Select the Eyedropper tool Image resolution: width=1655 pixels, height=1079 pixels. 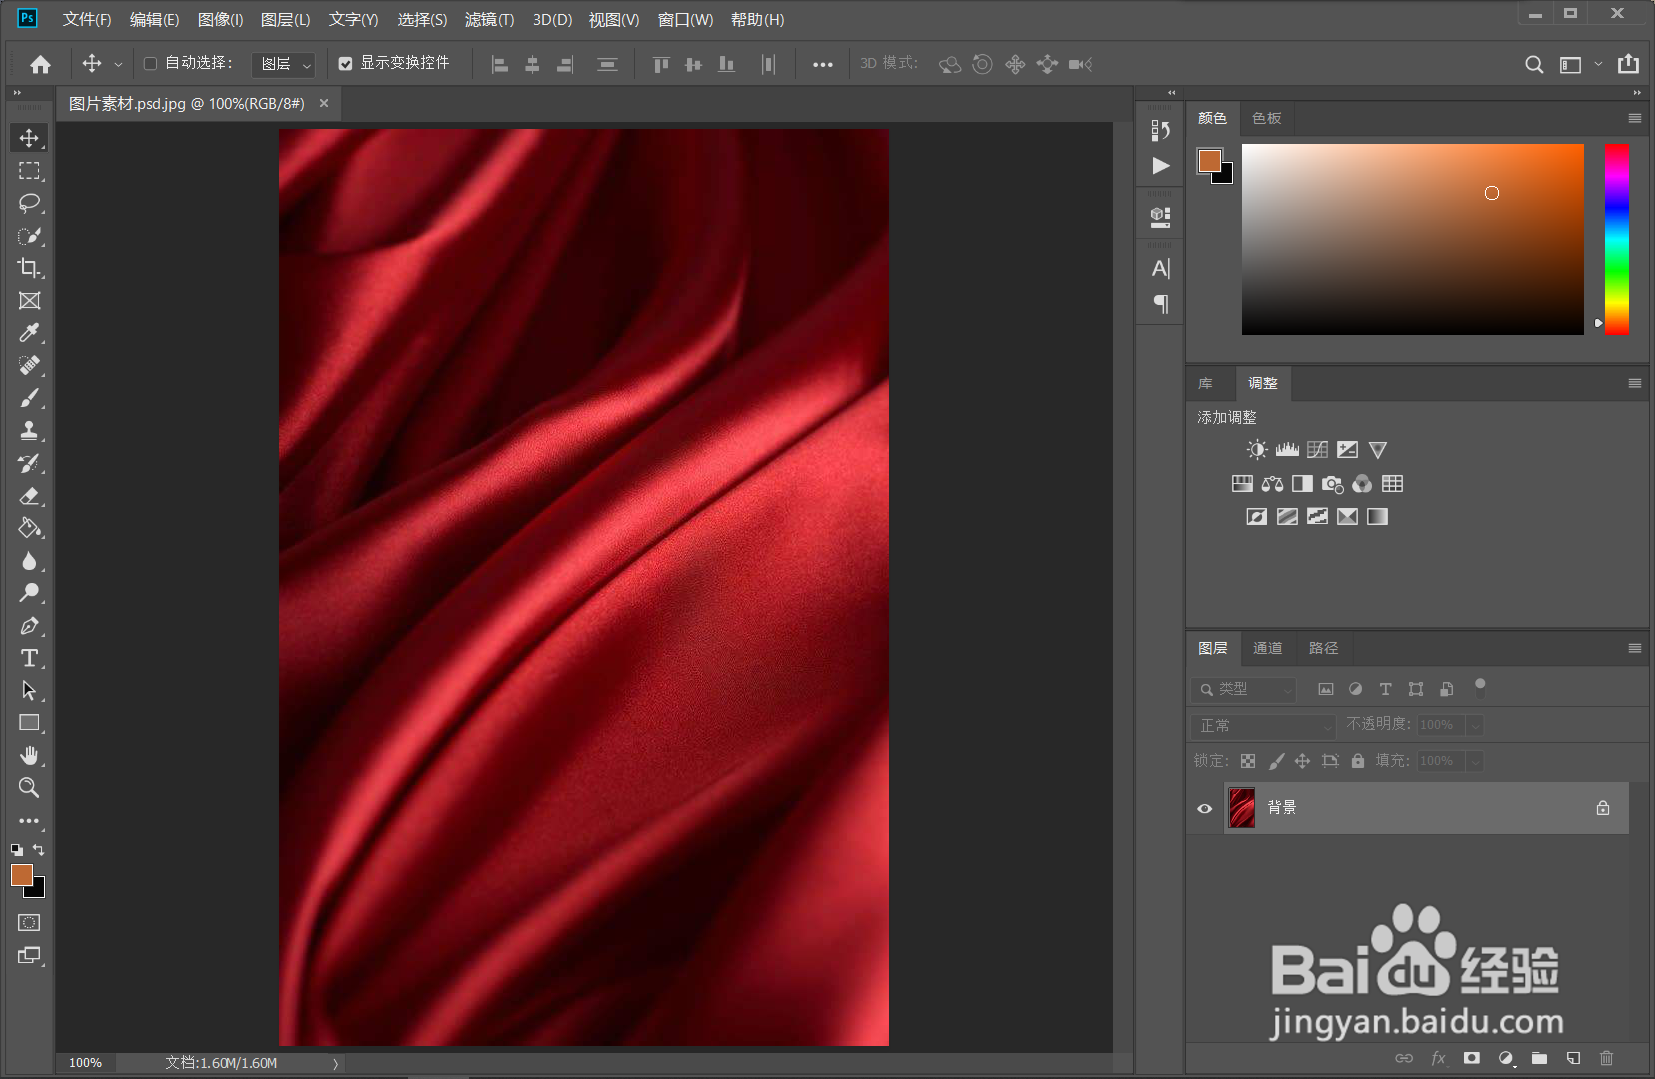tap(29, 333)
